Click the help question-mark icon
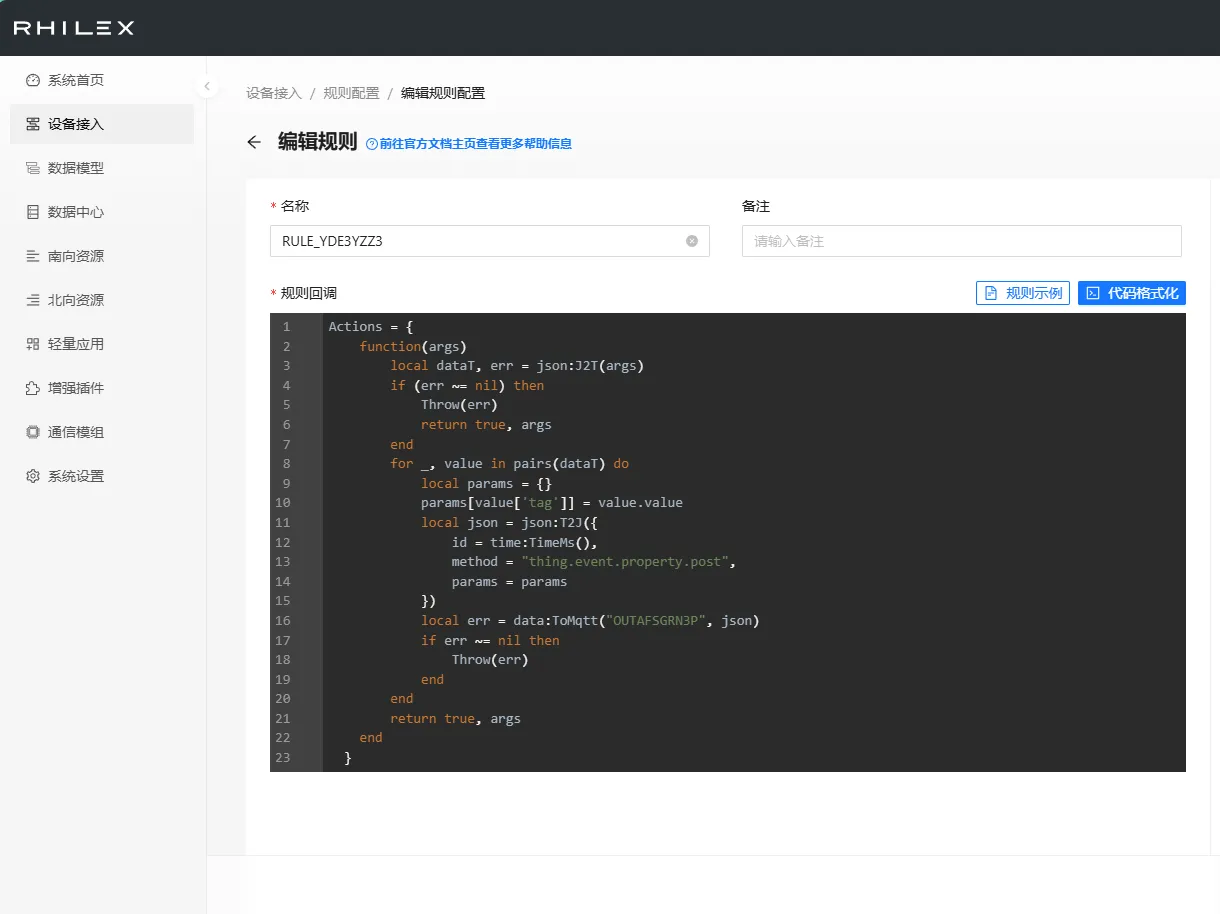1220x914 pixels. coord(372,144)
